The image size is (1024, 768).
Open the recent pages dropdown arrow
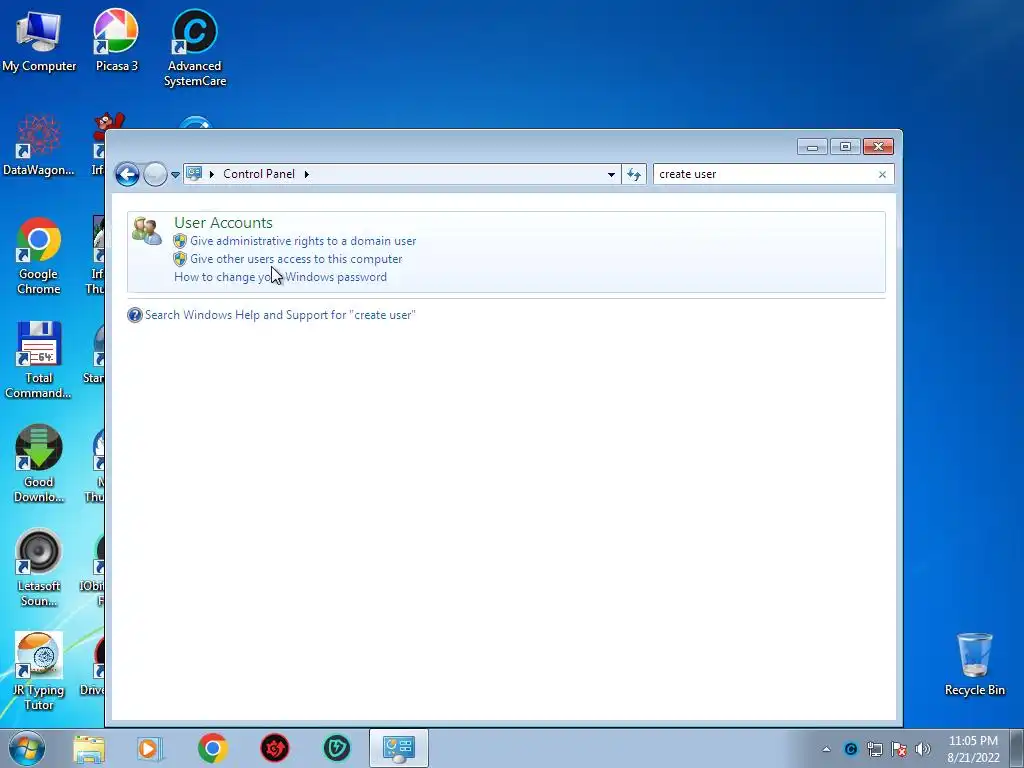(175, 175)
